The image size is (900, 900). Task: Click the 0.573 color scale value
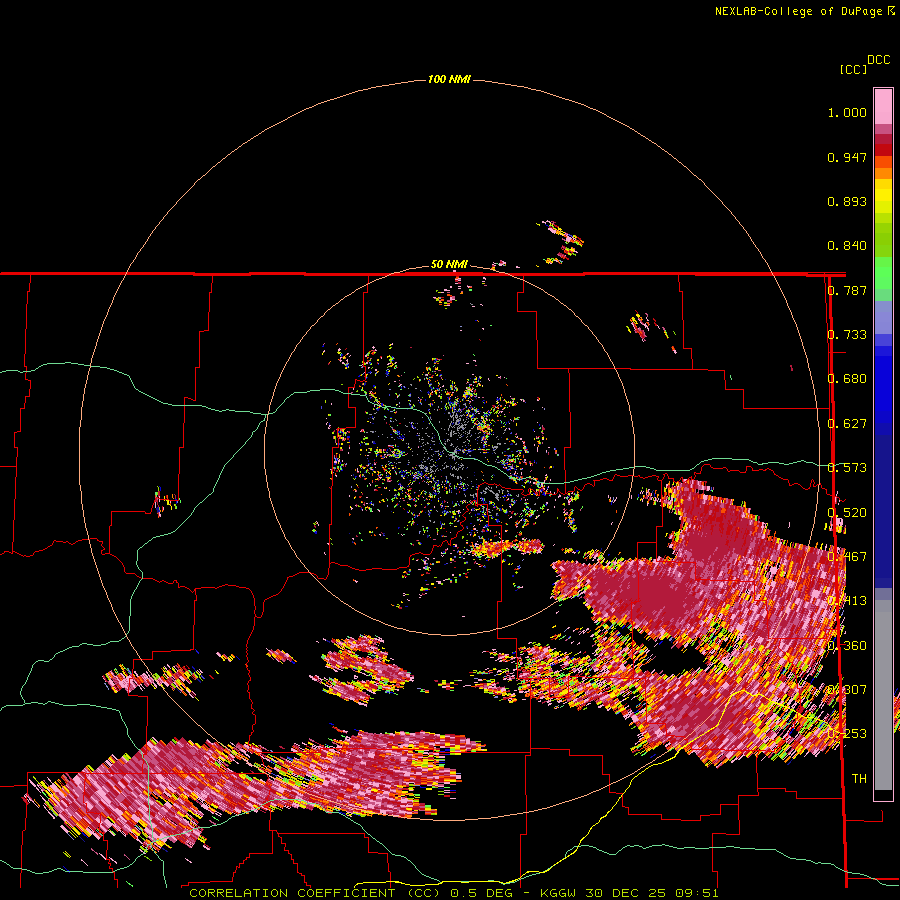847,468
